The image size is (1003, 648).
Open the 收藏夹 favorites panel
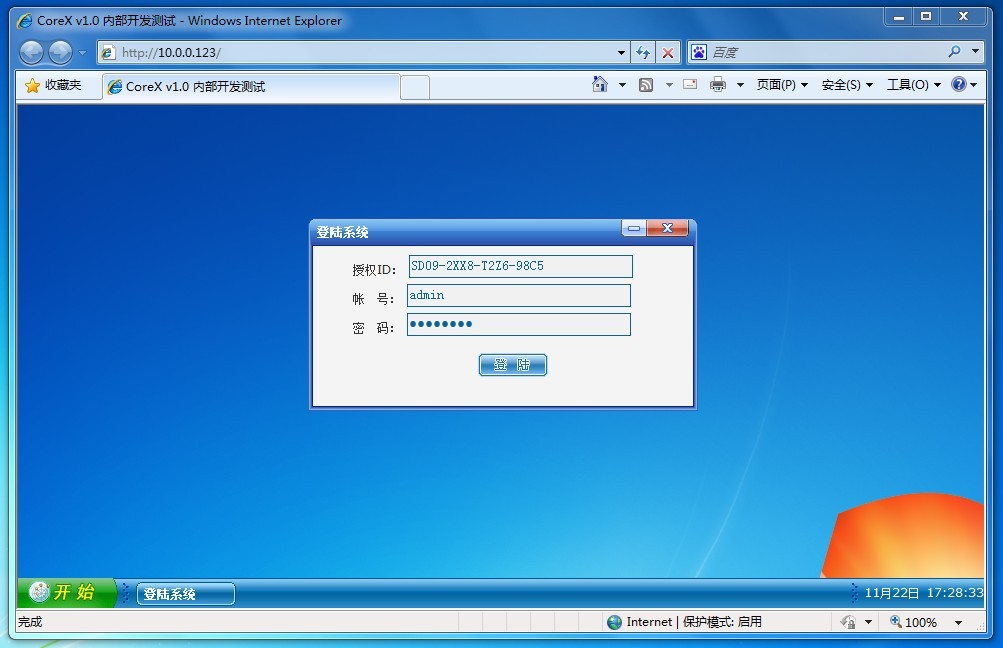(x=53, y=86)
